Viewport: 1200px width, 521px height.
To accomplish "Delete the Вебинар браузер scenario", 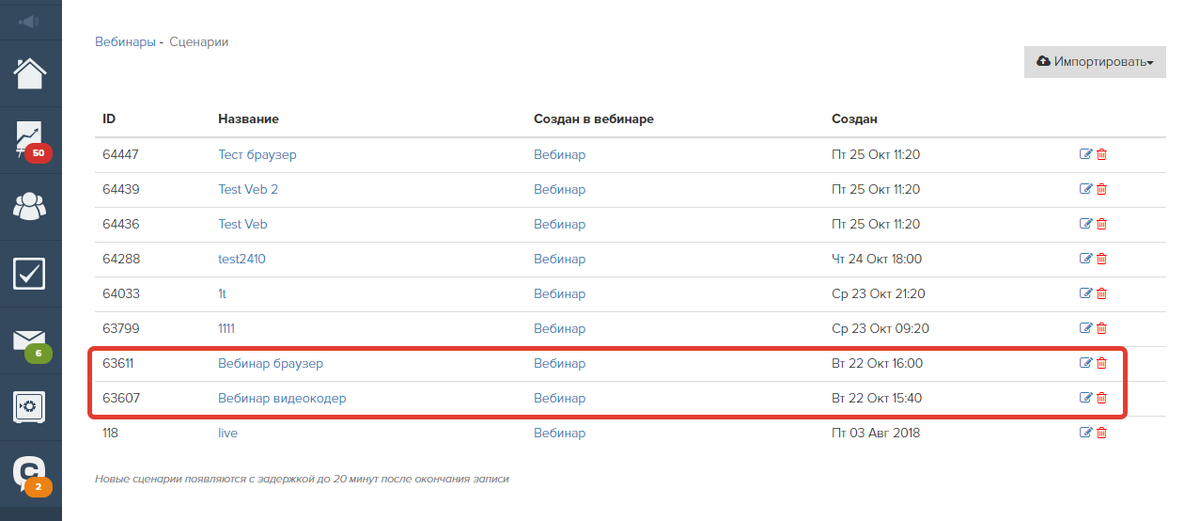I will pos(1102,364).
